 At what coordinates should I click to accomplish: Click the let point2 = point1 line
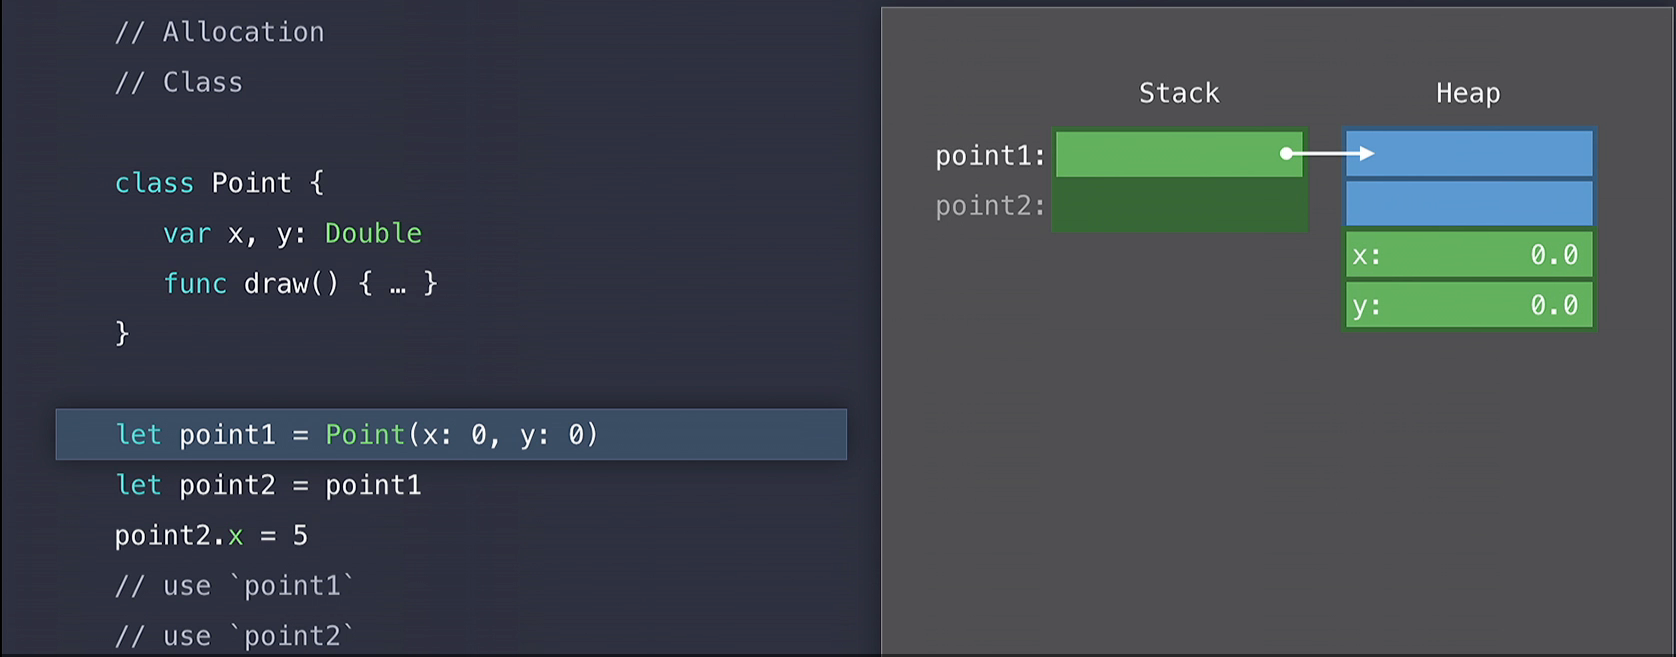(268, 485)
